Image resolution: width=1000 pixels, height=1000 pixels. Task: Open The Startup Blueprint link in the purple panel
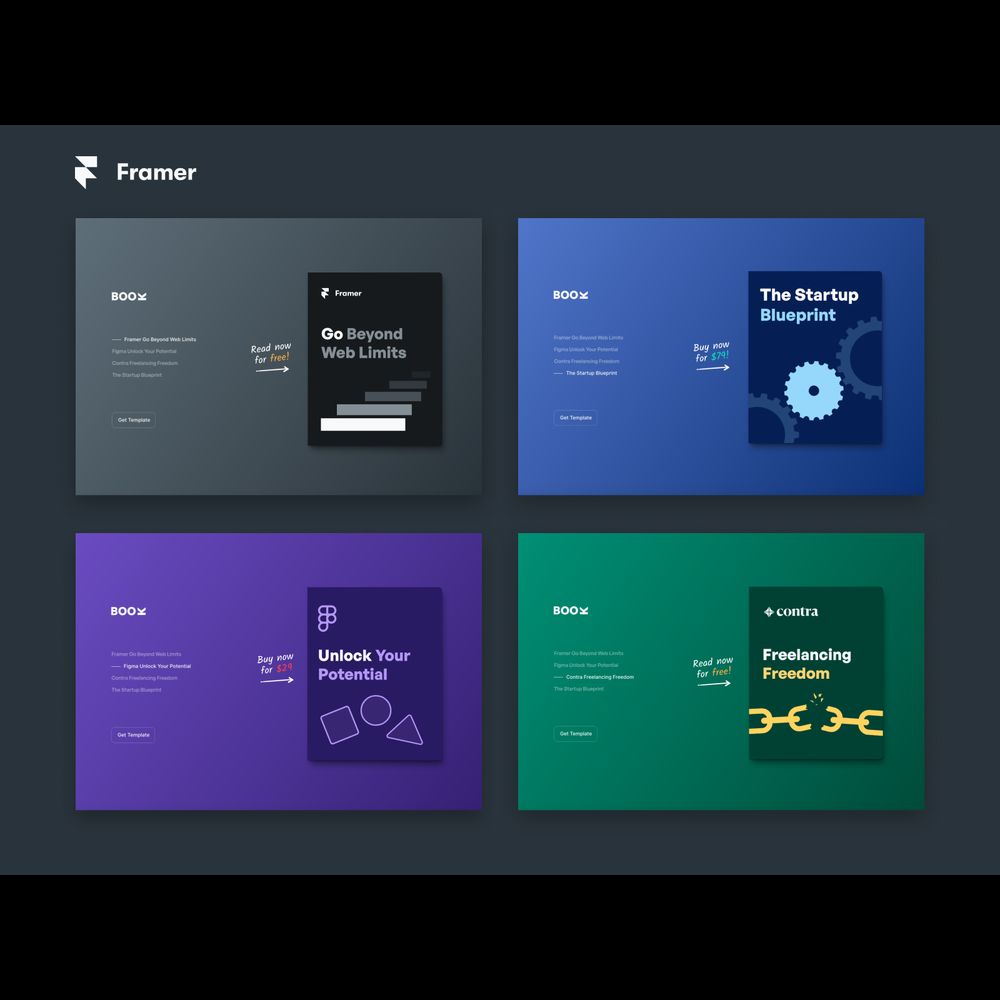point(136,690)
